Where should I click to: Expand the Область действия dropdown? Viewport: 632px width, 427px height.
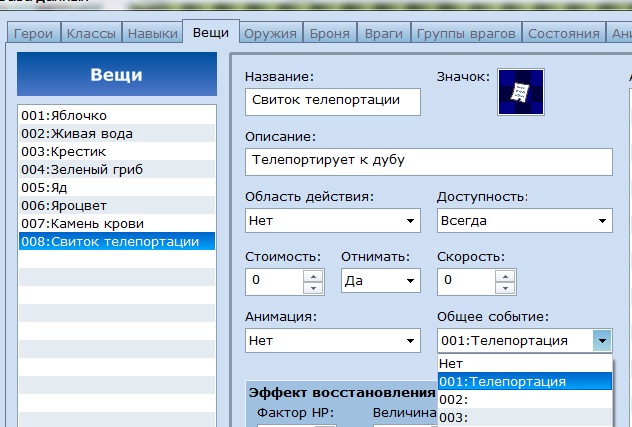coord(410,221)
